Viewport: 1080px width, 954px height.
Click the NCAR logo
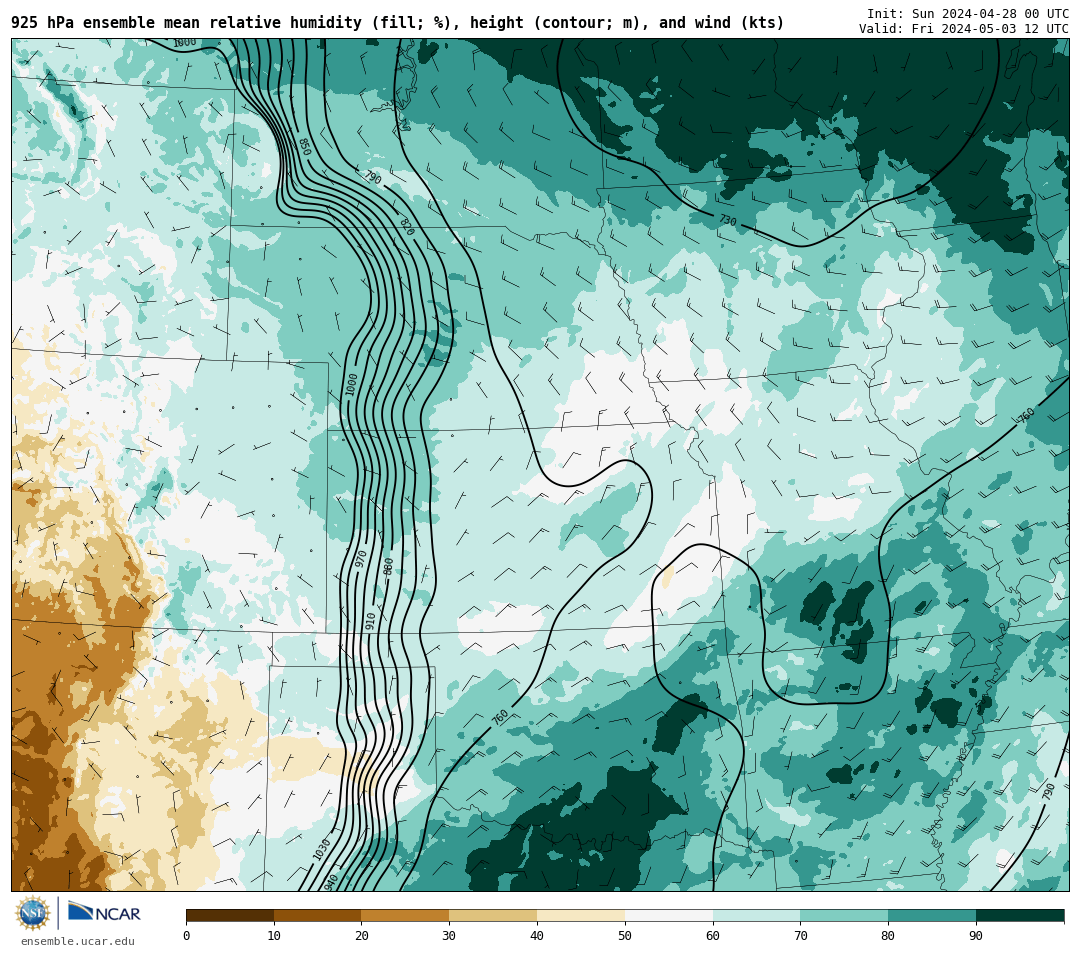[x=104, y=912]
